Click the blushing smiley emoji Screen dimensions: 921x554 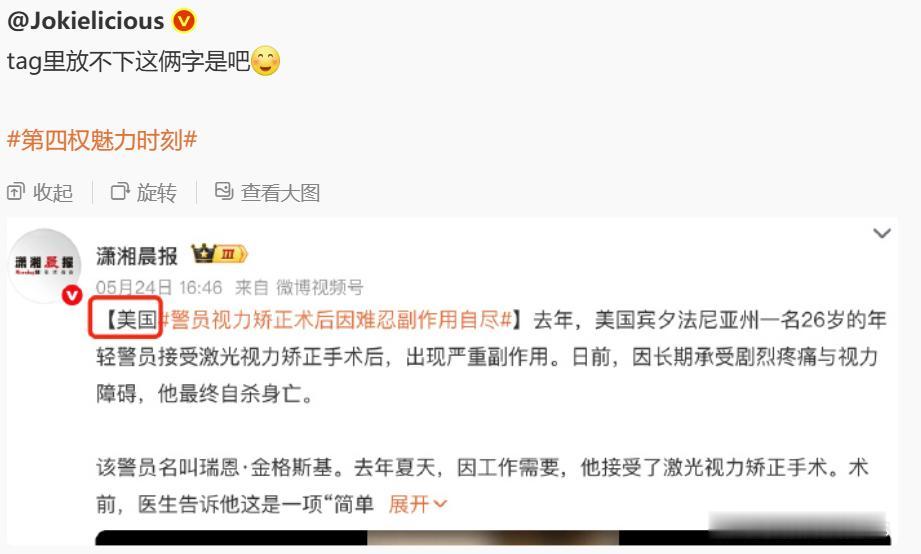tap(265, 61)
